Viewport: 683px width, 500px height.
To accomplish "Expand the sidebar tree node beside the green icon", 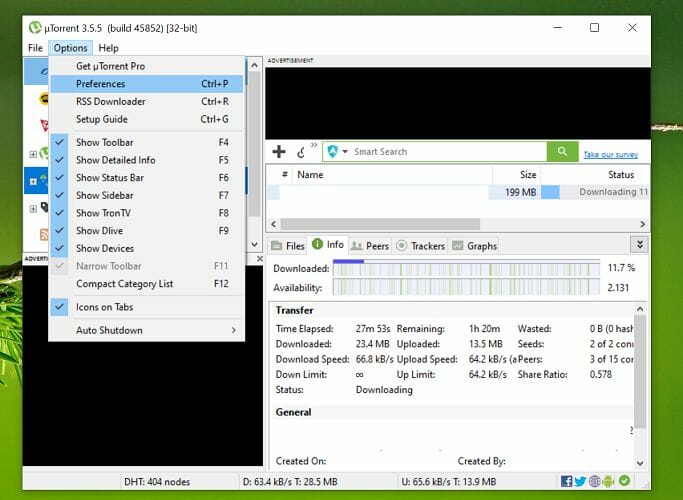I will pos(33,154).
